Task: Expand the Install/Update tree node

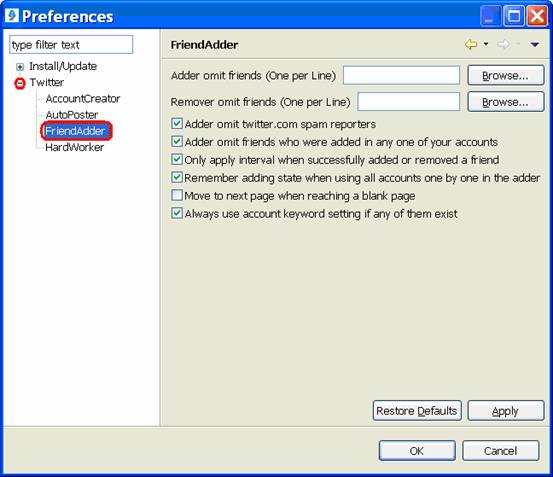Action: [20, 67]
